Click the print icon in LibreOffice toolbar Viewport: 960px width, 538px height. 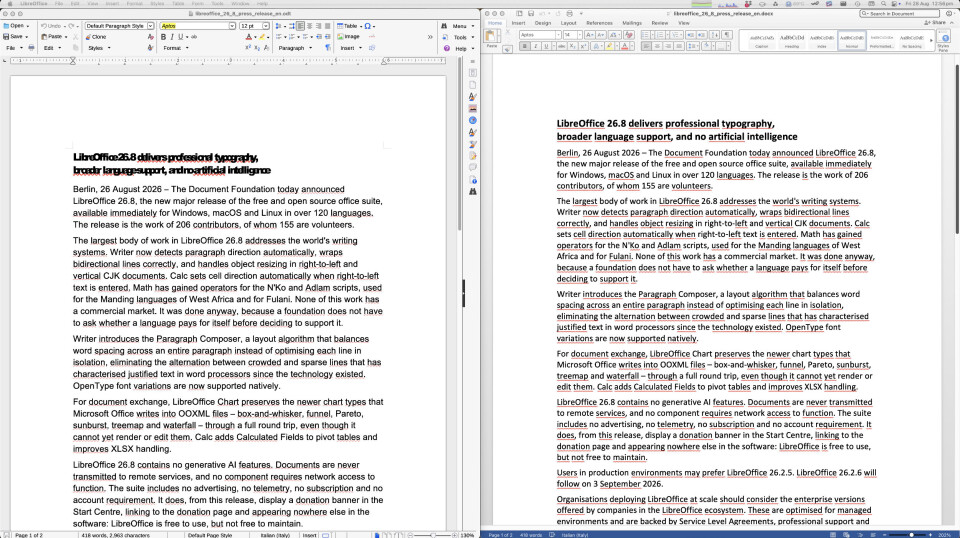(31, 48)
